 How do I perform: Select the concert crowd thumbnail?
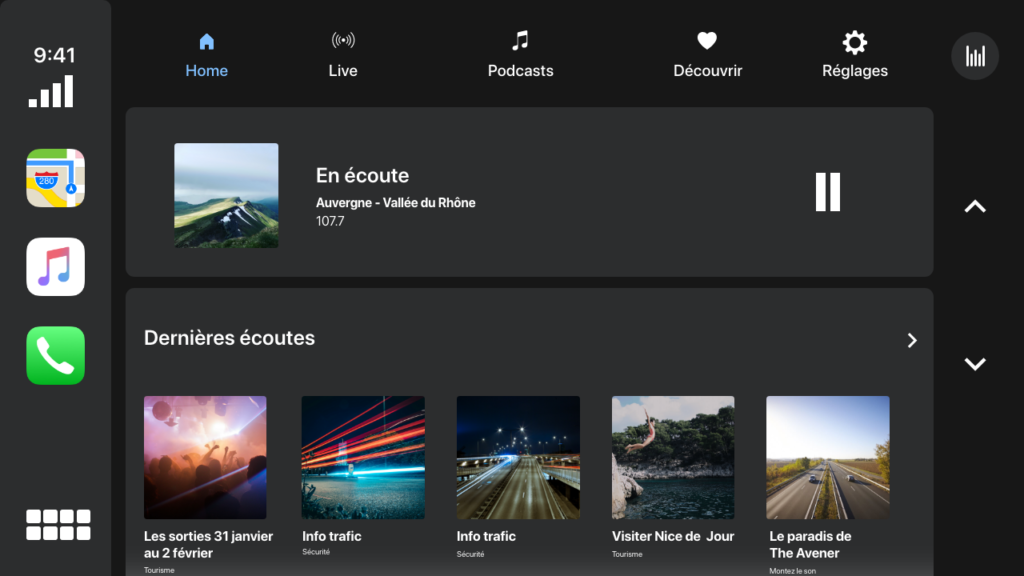pos(205,457)
